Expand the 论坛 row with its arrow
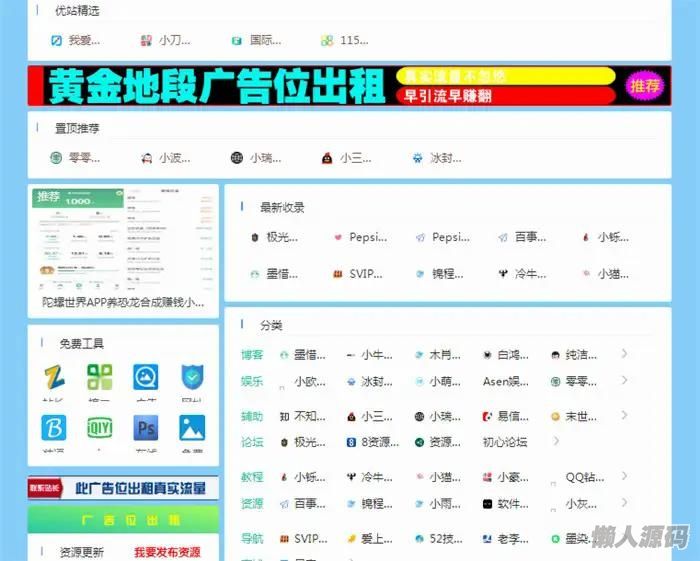The height and width of the screenshot is (561, 700). click(x=556, y=441)
